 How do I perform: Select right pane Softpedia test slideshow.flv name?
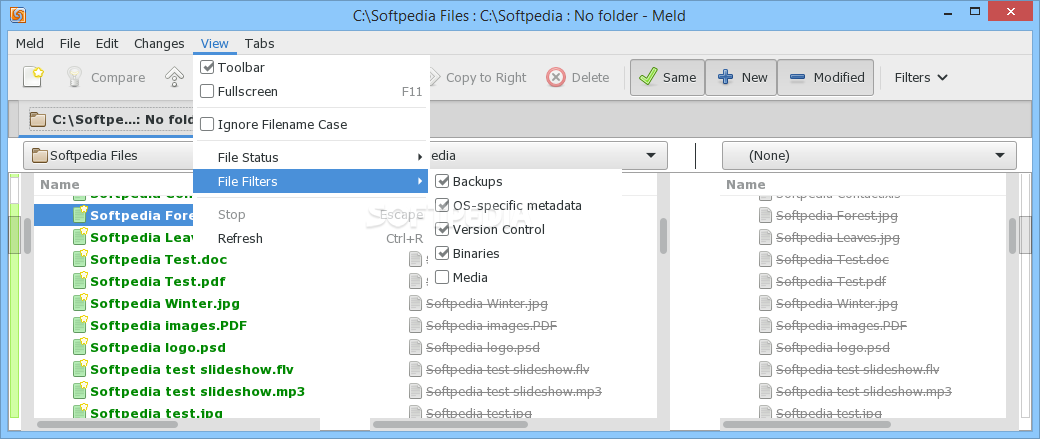pyautogui.click(x=858, y=369)
